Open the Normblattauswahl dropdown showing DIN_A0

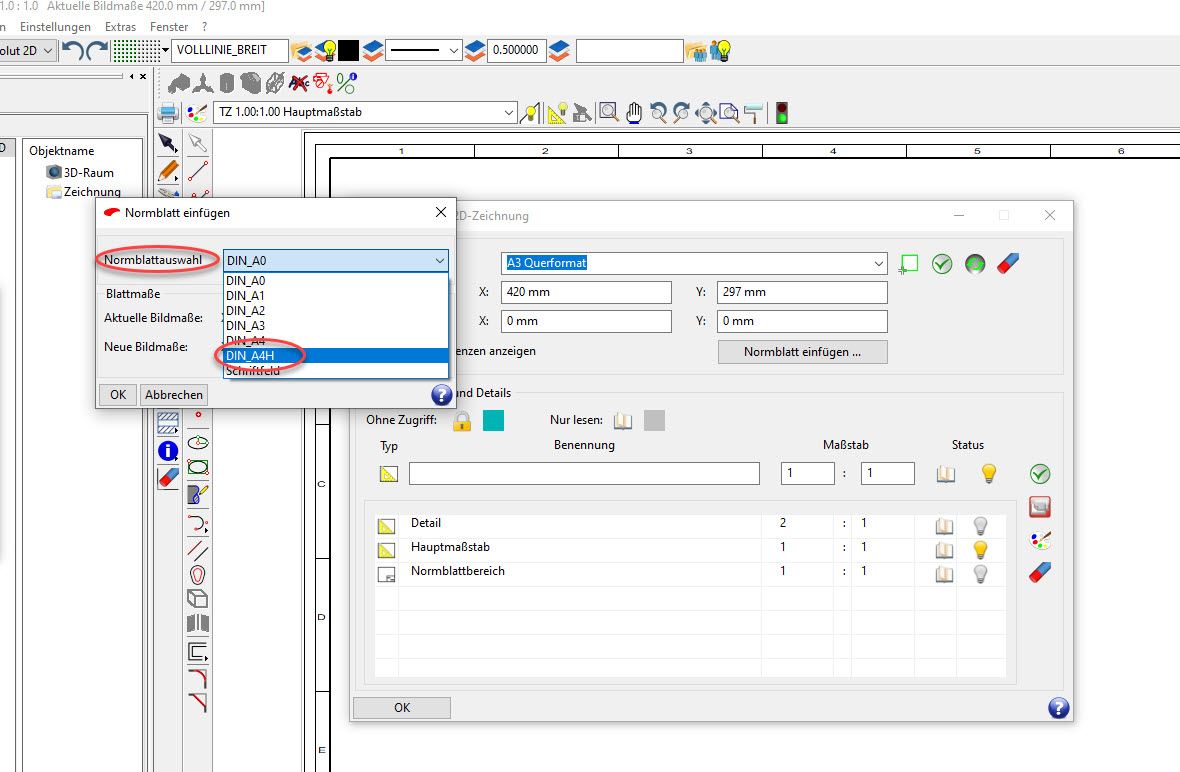336,260
